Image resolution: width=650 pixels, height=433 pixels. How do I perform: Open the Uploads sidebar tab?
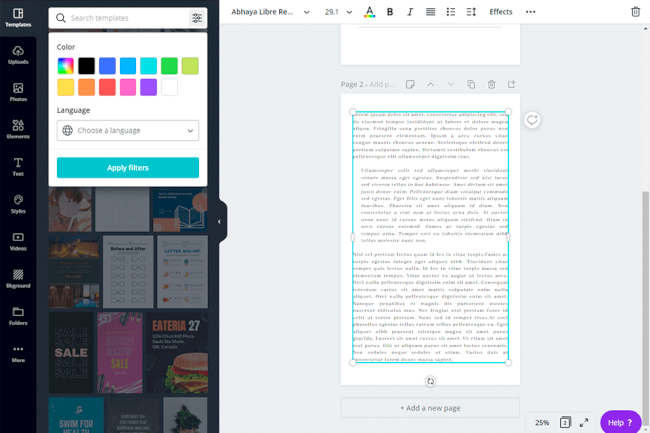[18, 55]
